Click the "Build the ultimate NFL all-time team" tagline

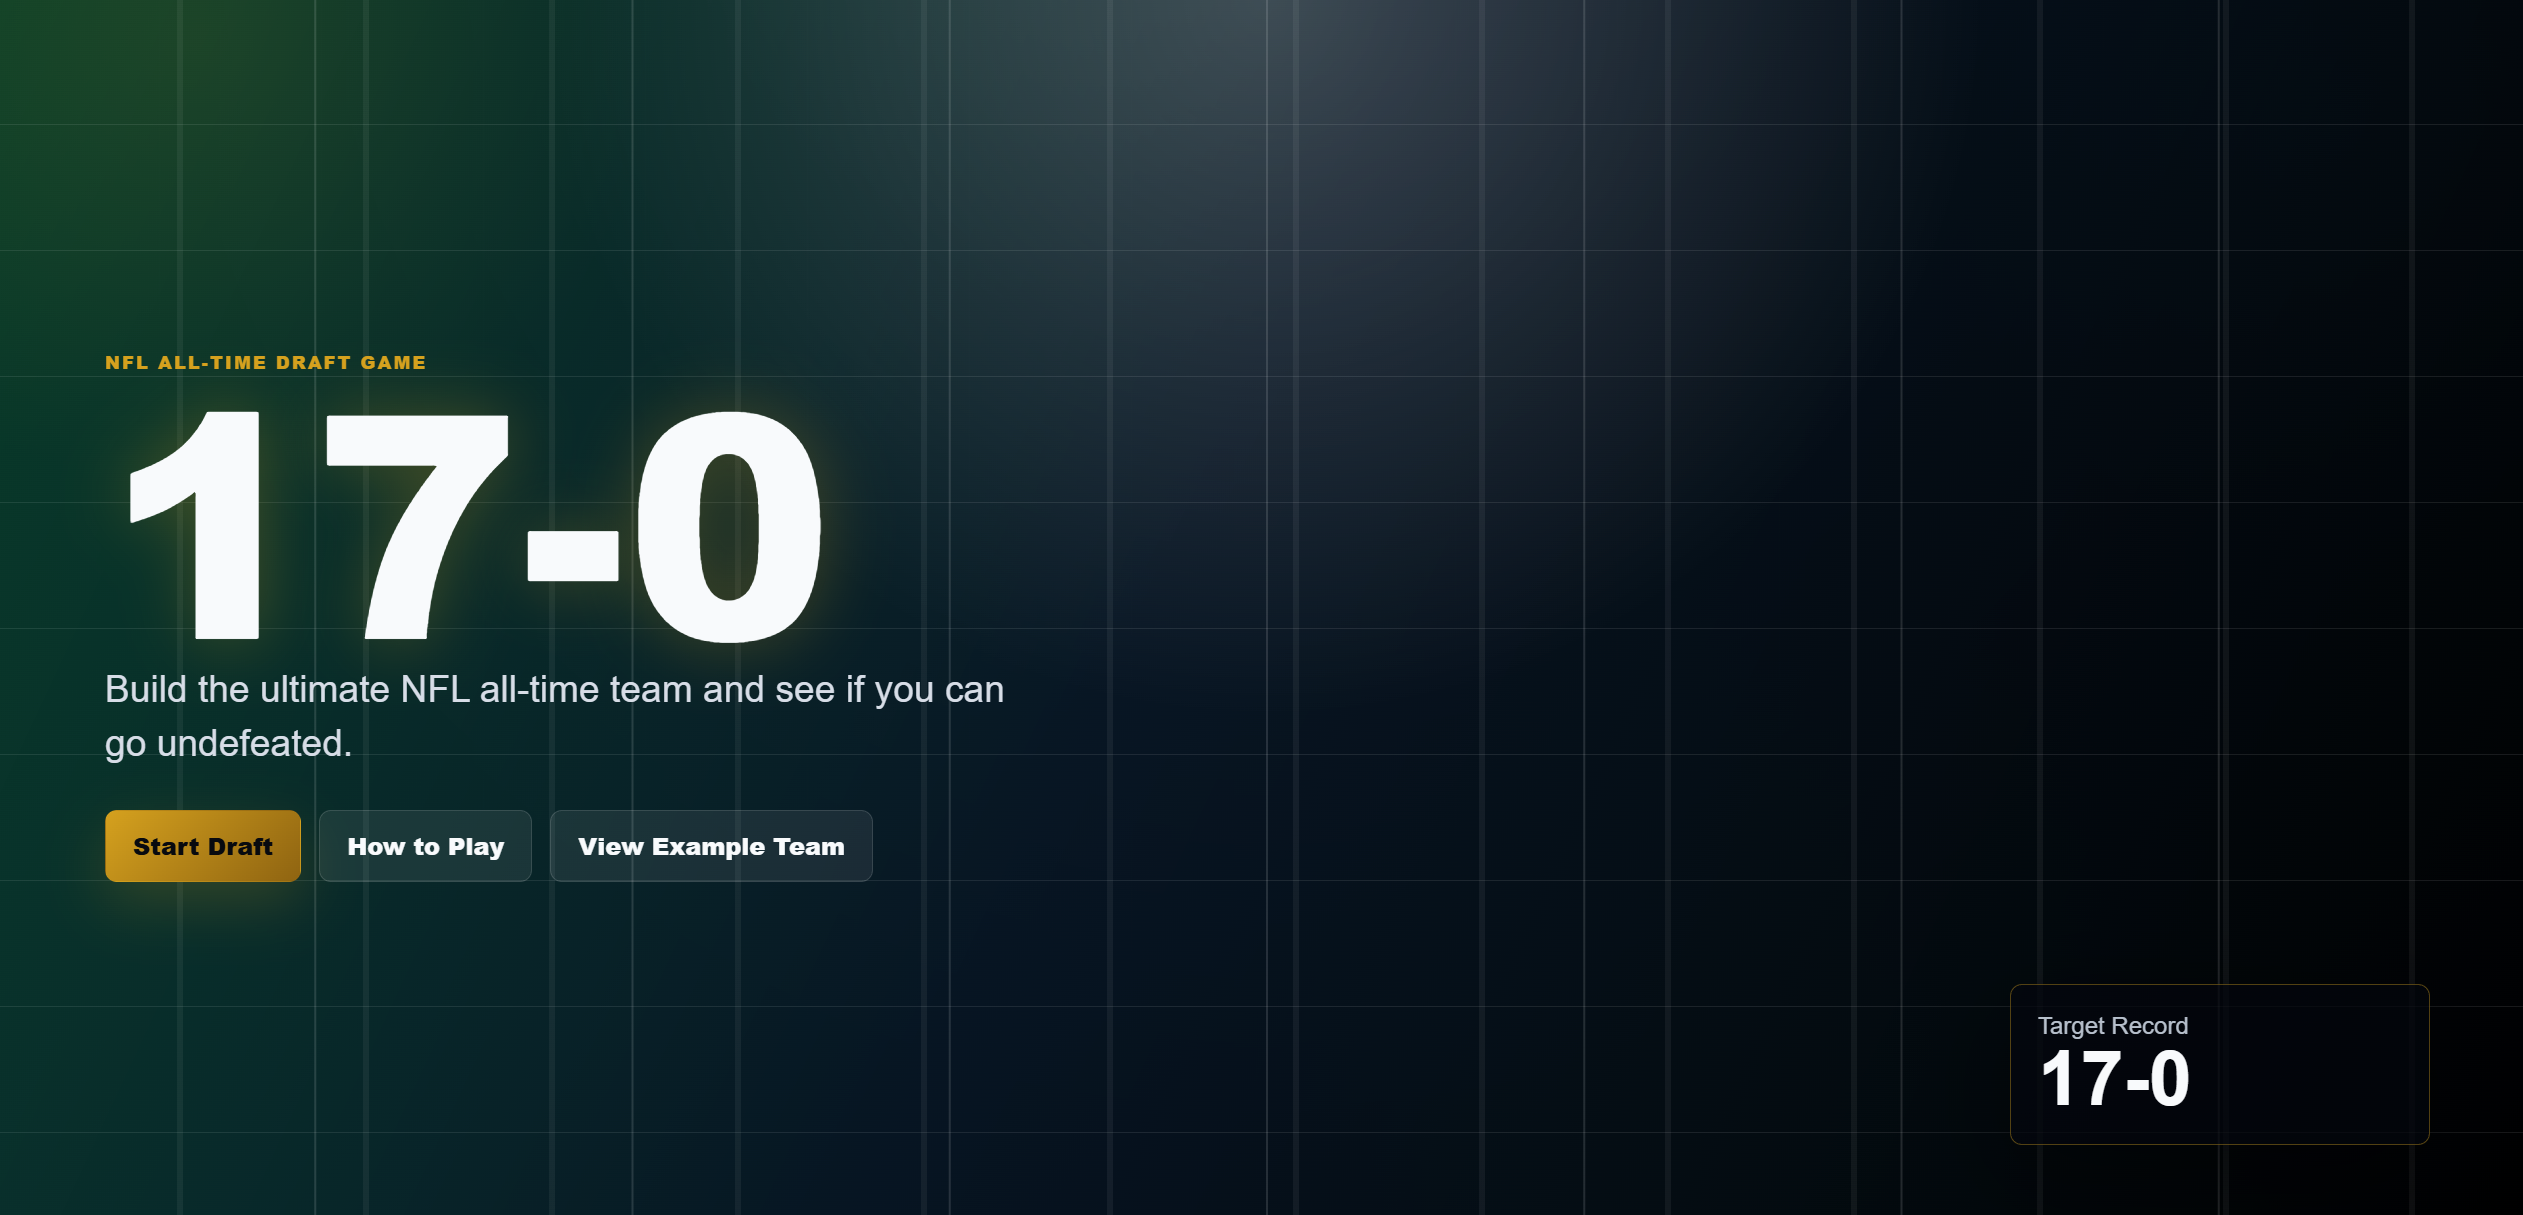554,716
